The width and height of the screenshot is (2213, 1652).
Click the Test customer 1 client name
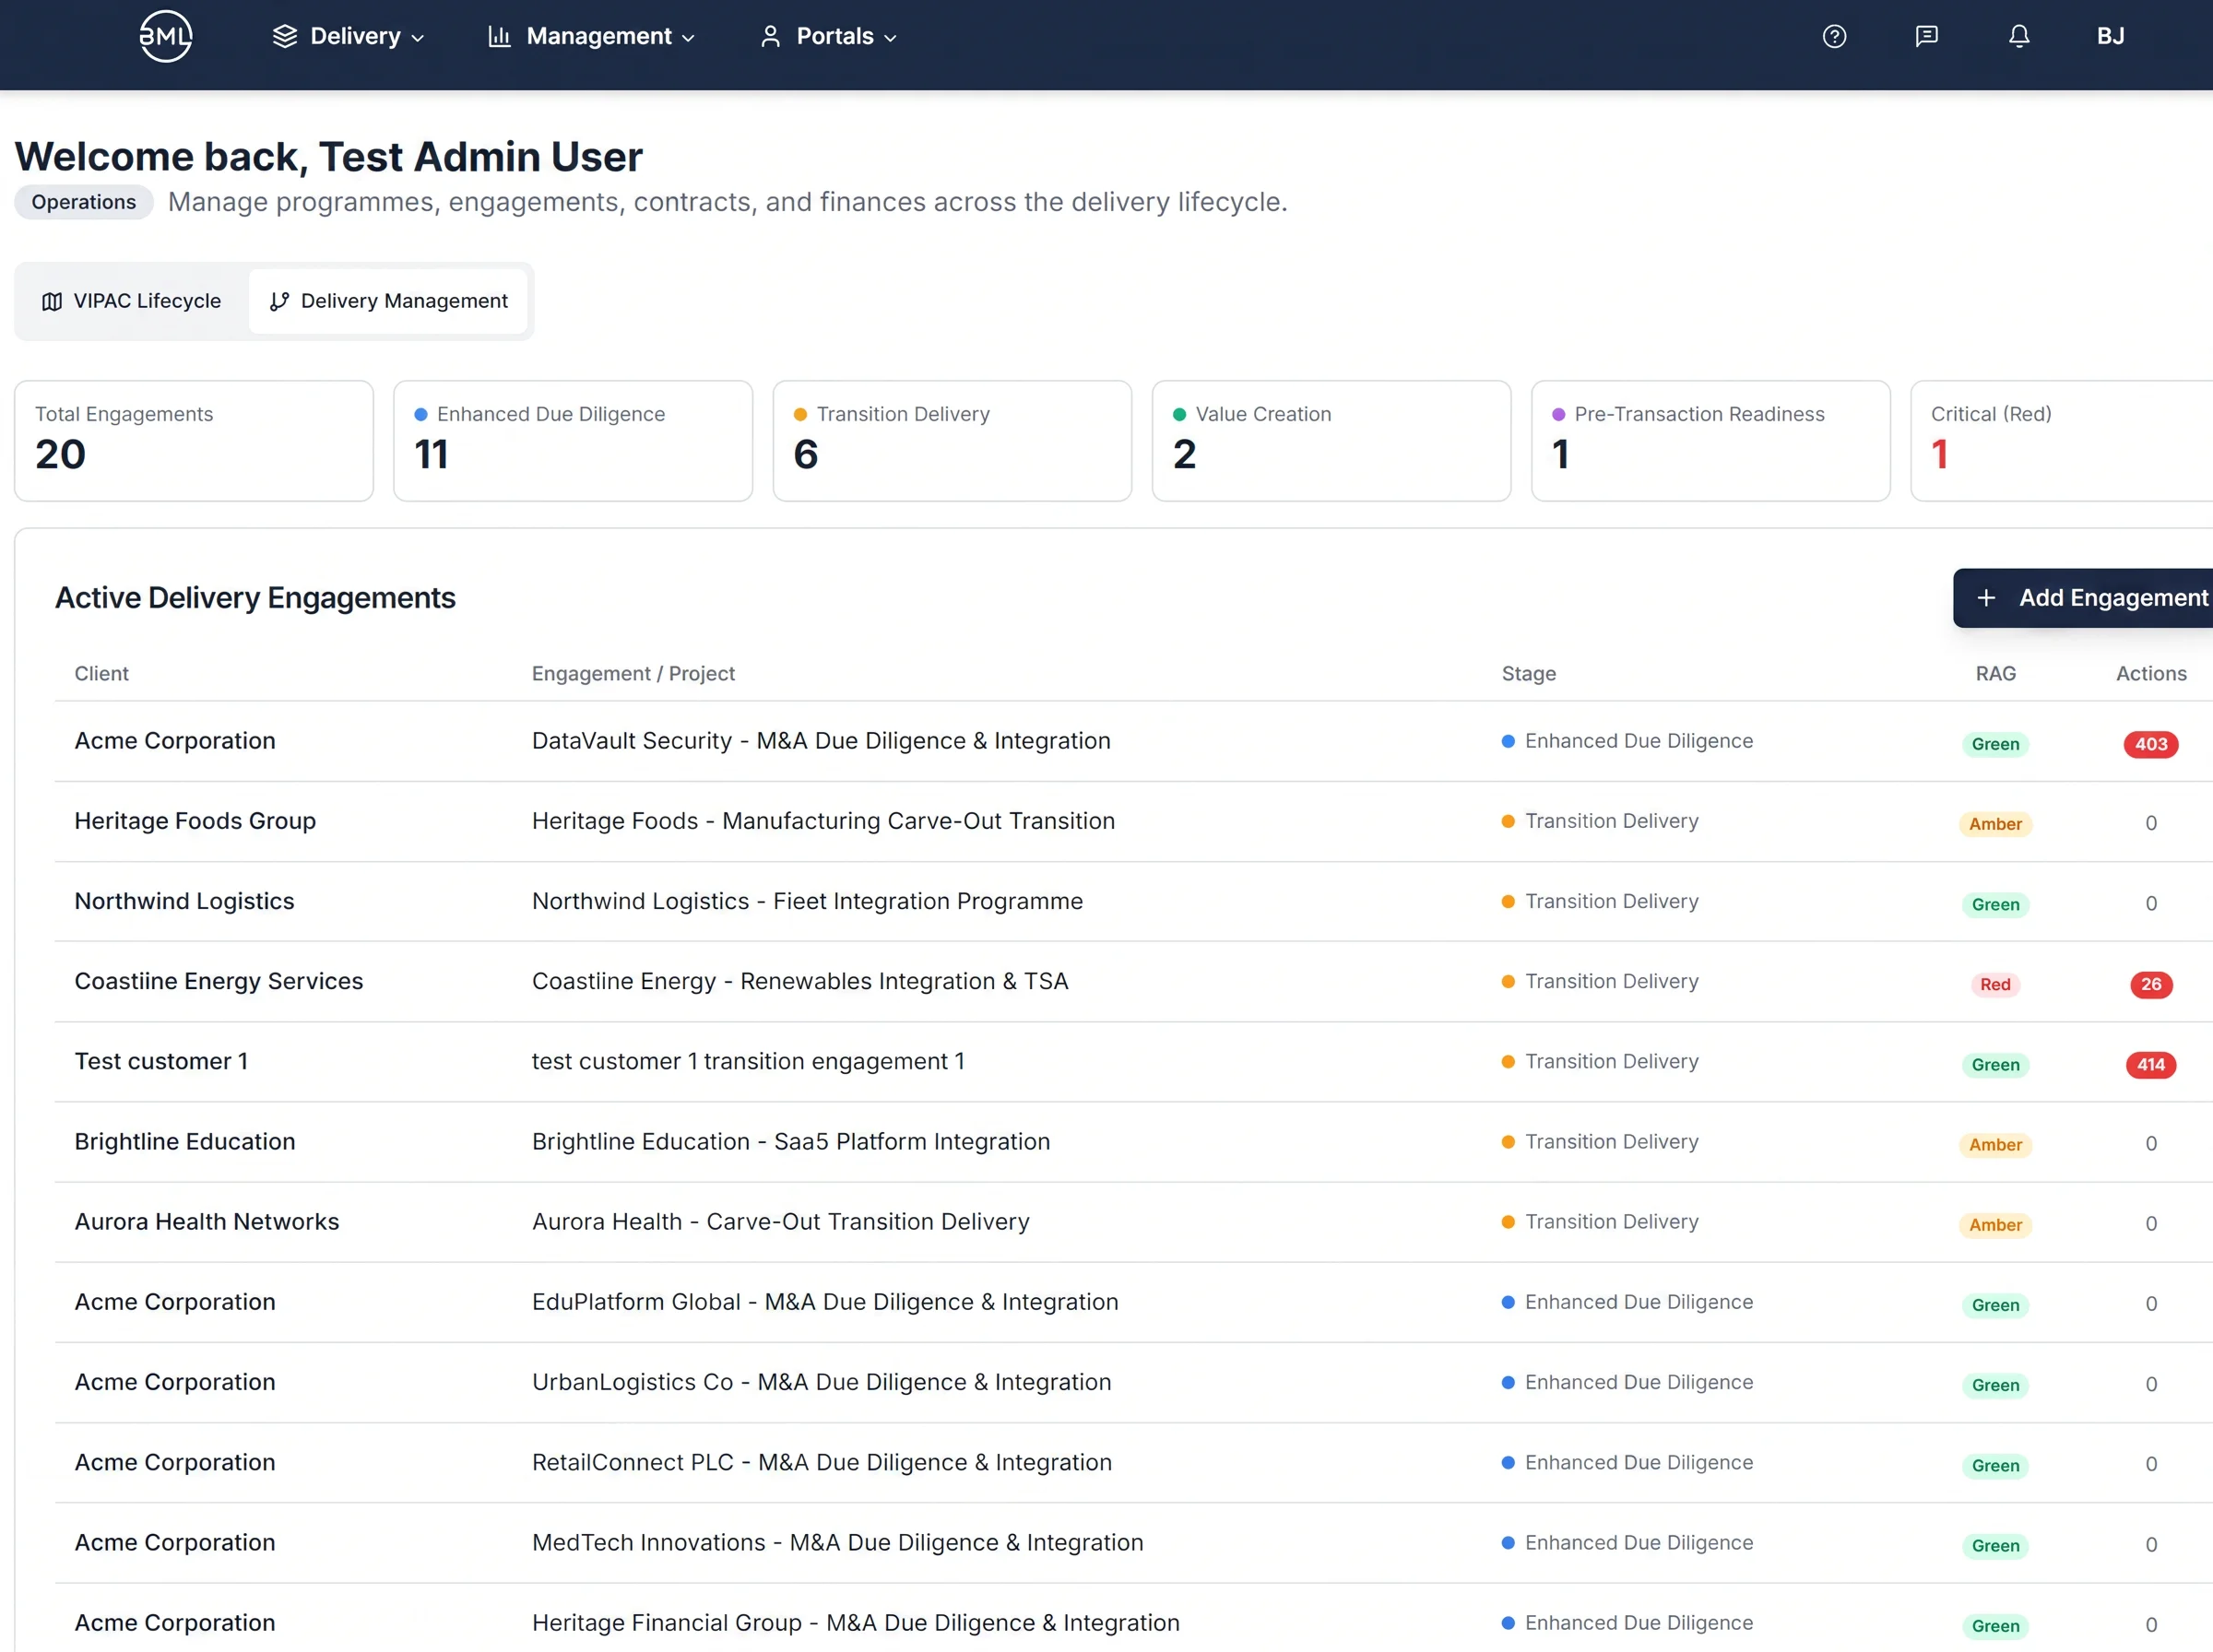(161, 1061)
